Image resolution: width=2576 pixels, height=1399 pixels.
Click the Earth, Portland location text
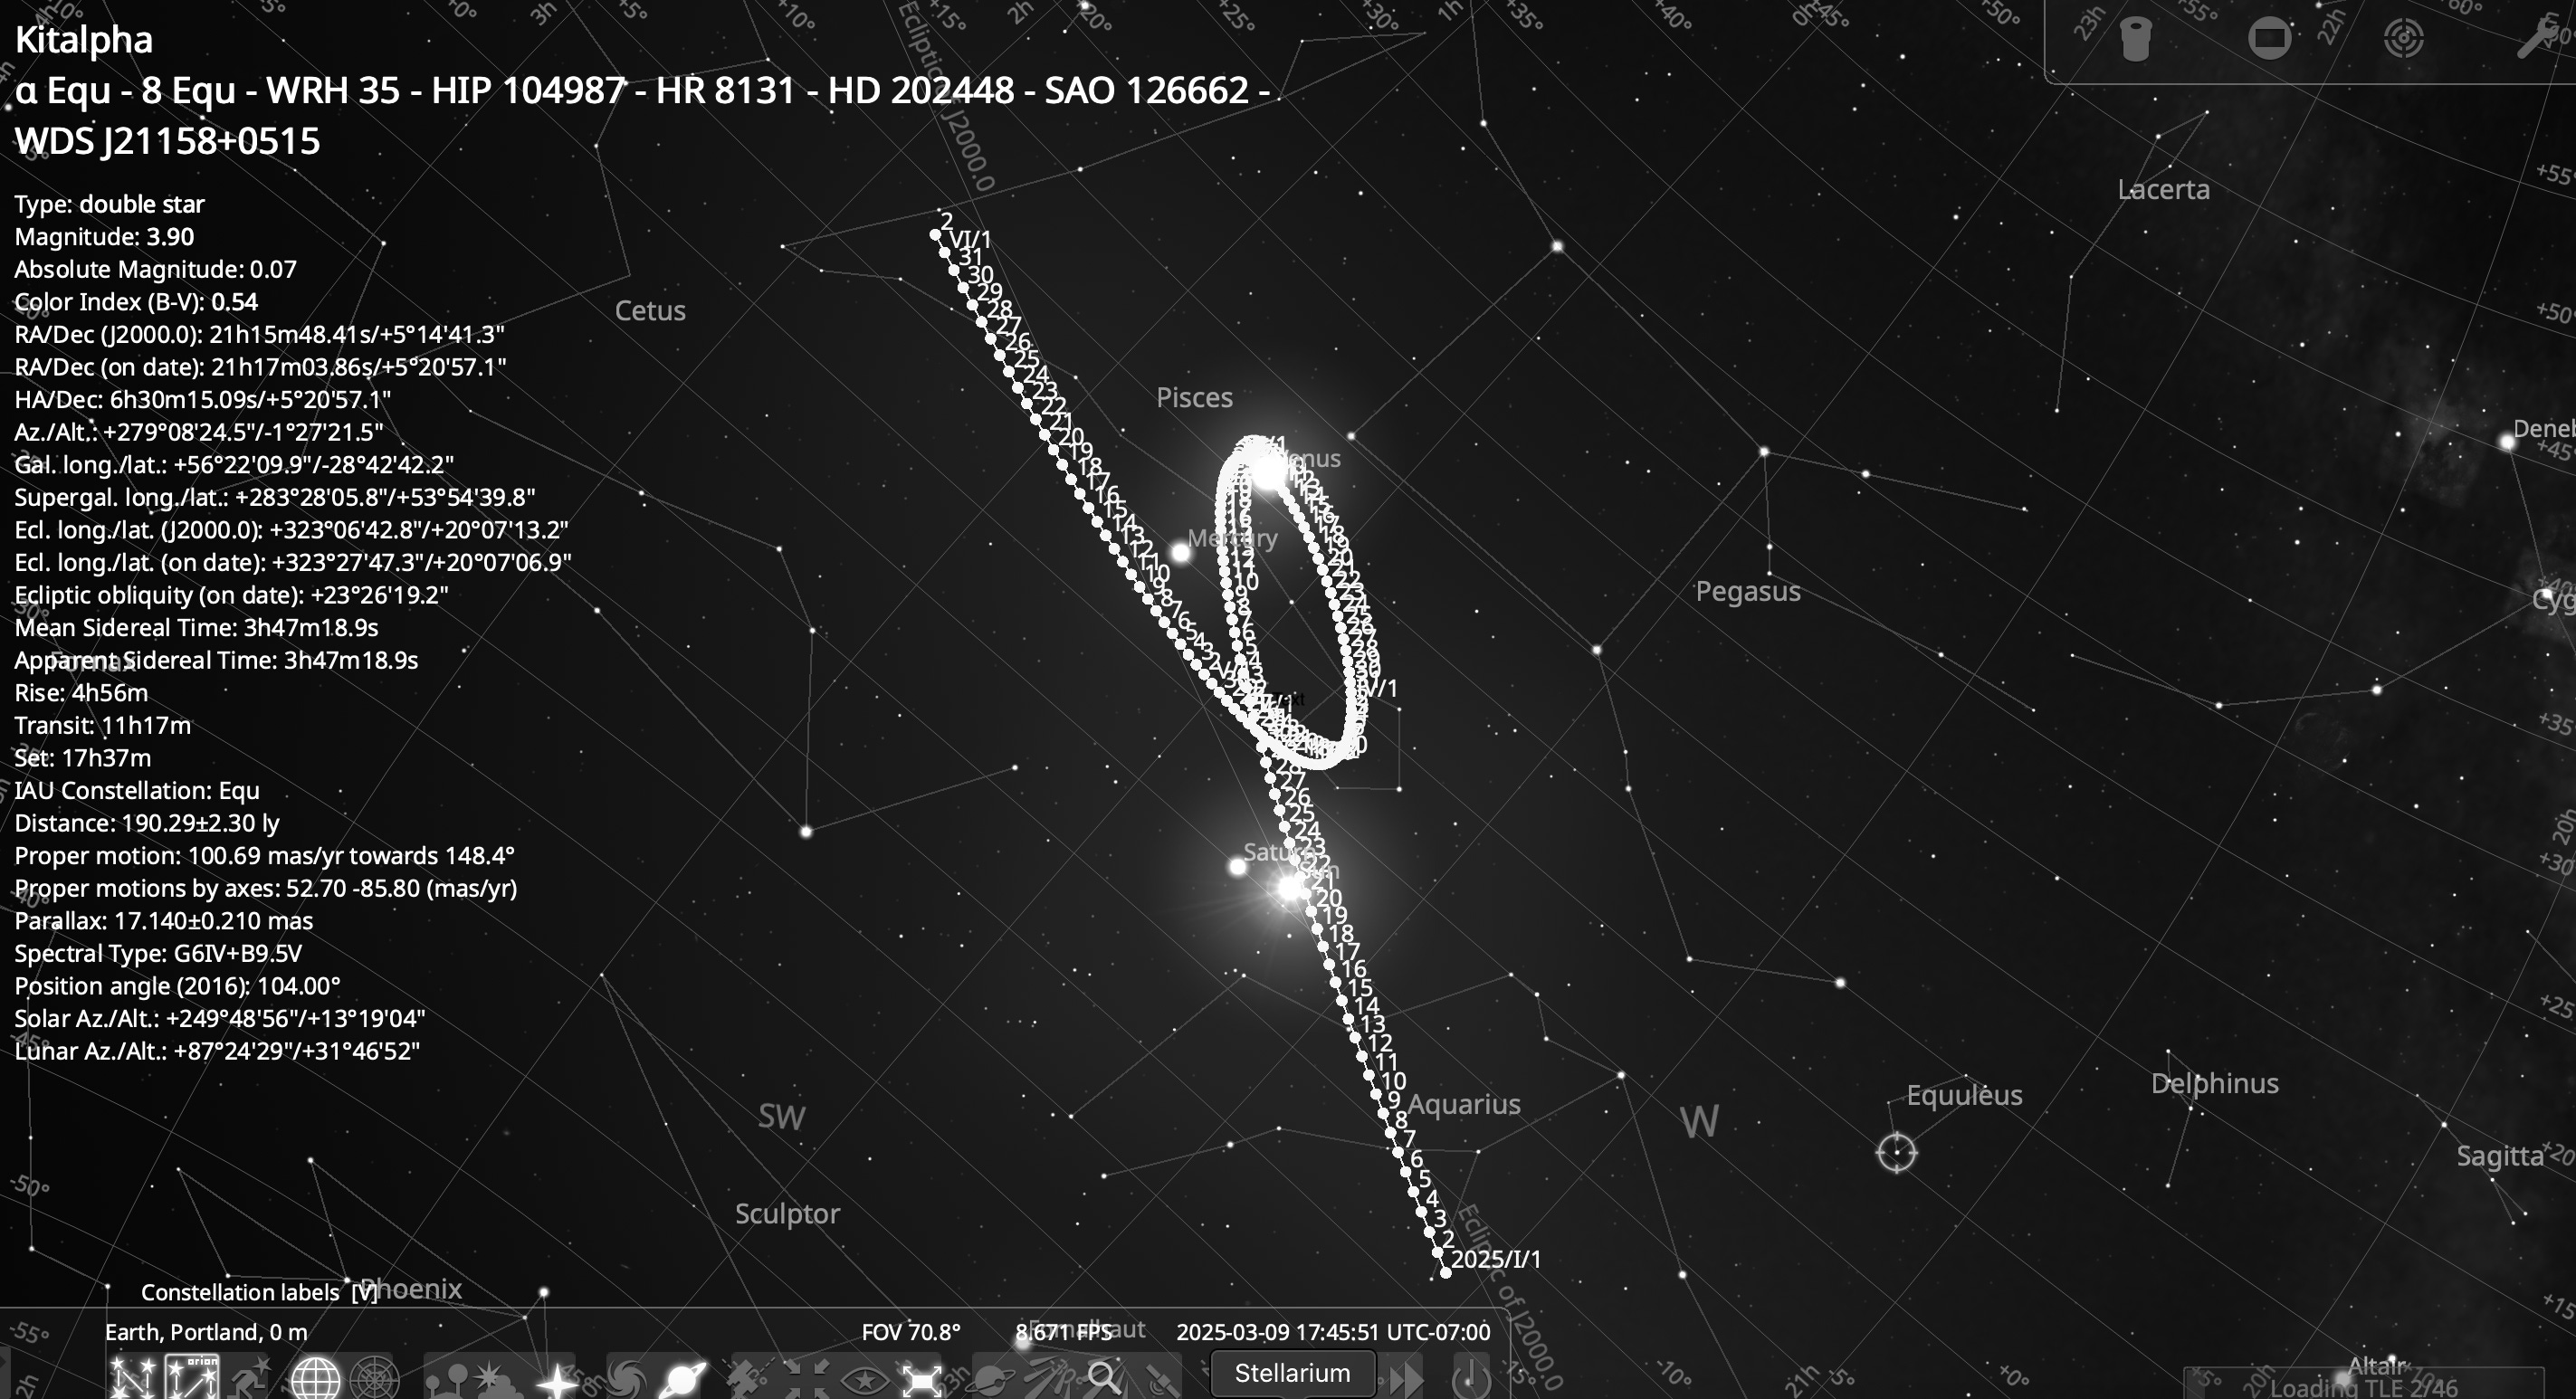(206, 1332)
